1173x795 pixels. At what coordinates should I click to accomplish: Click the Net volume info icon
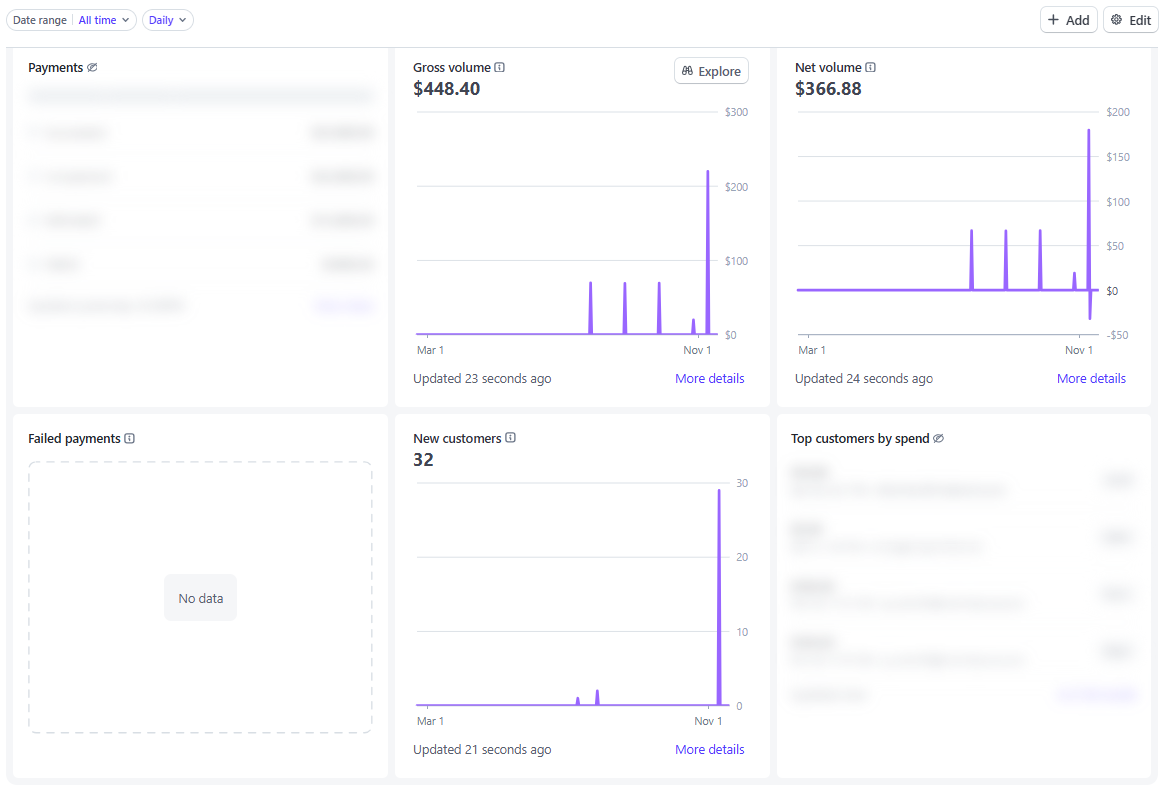pyautogui.click(x=872, y=67)
